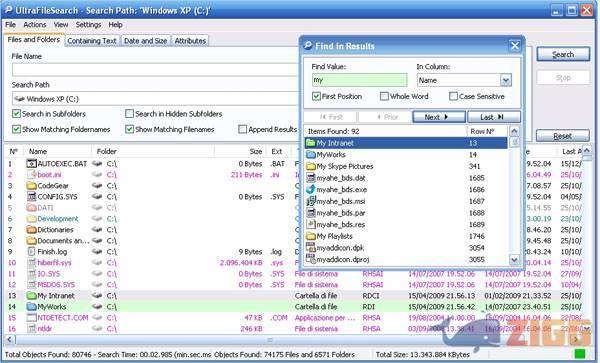Click the find results list scroll down arrow
This screenshot has width=600, height=363.
514,260
